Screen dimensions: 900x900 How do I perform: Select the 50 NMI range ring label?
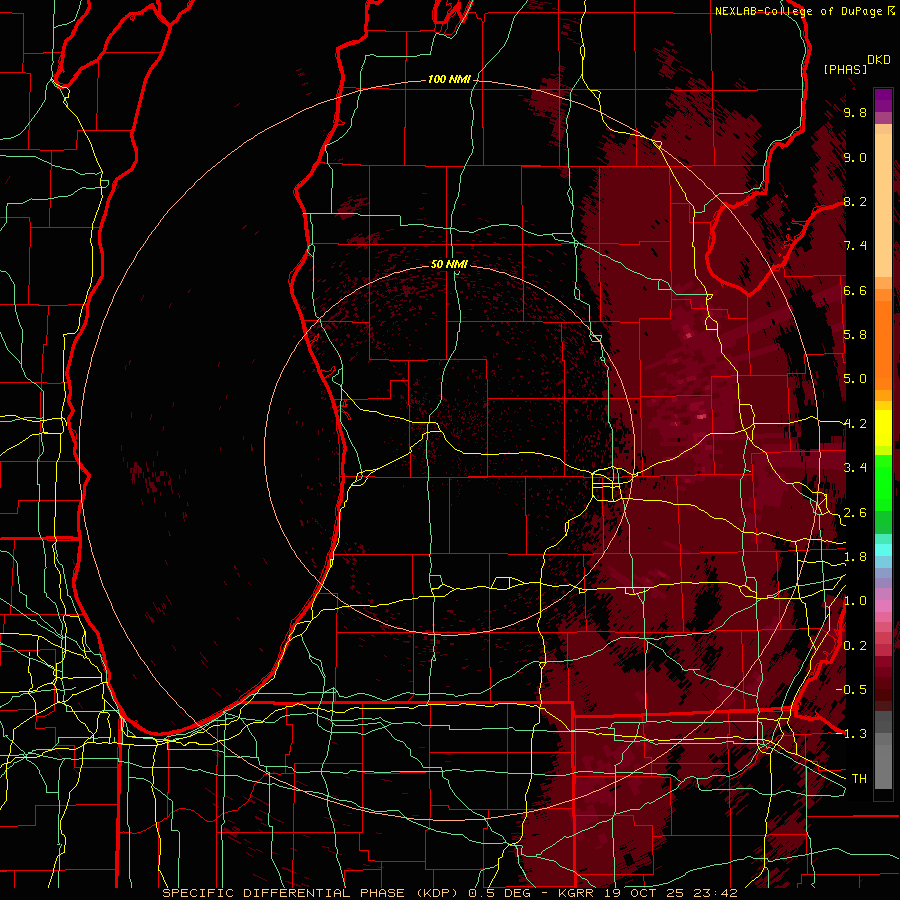[449, 264]
